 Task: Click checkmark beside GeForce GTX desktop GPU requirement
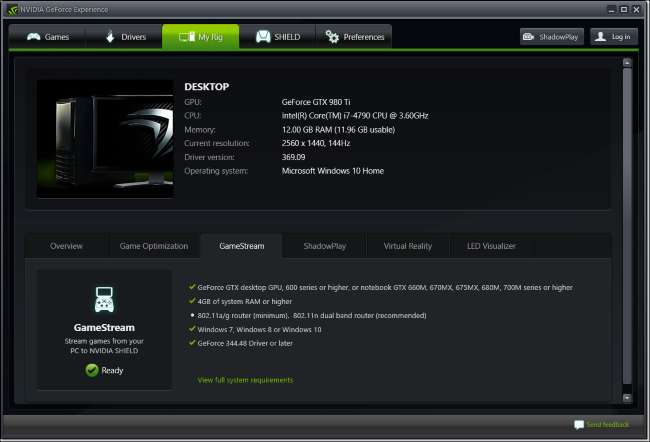(x=192, y=287)
